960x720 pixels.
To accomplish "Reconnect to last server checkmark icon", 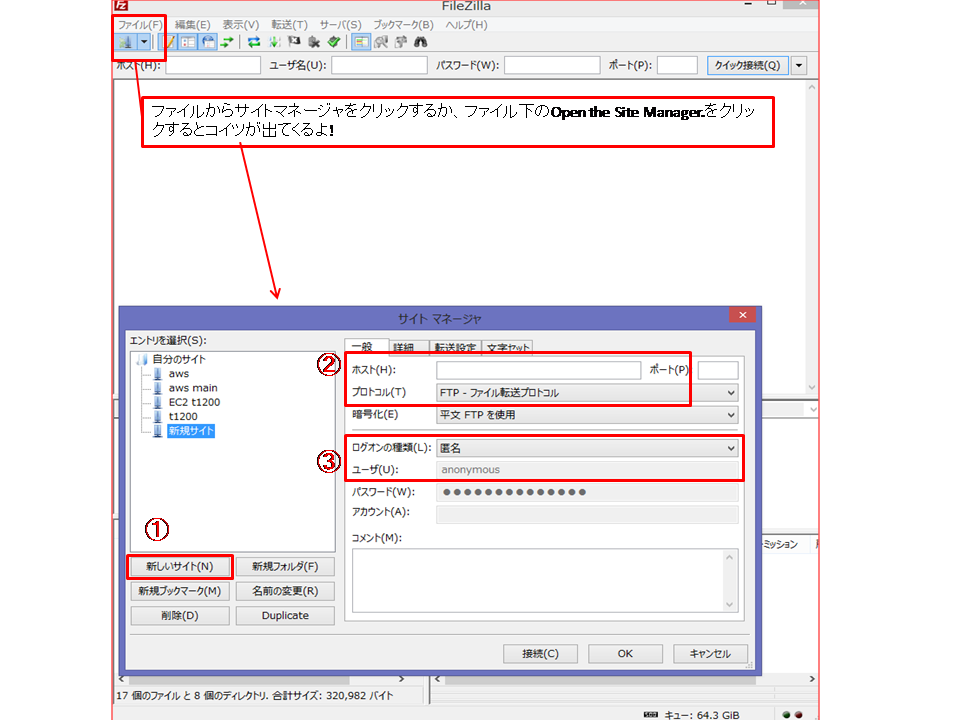I will point(334,42).
